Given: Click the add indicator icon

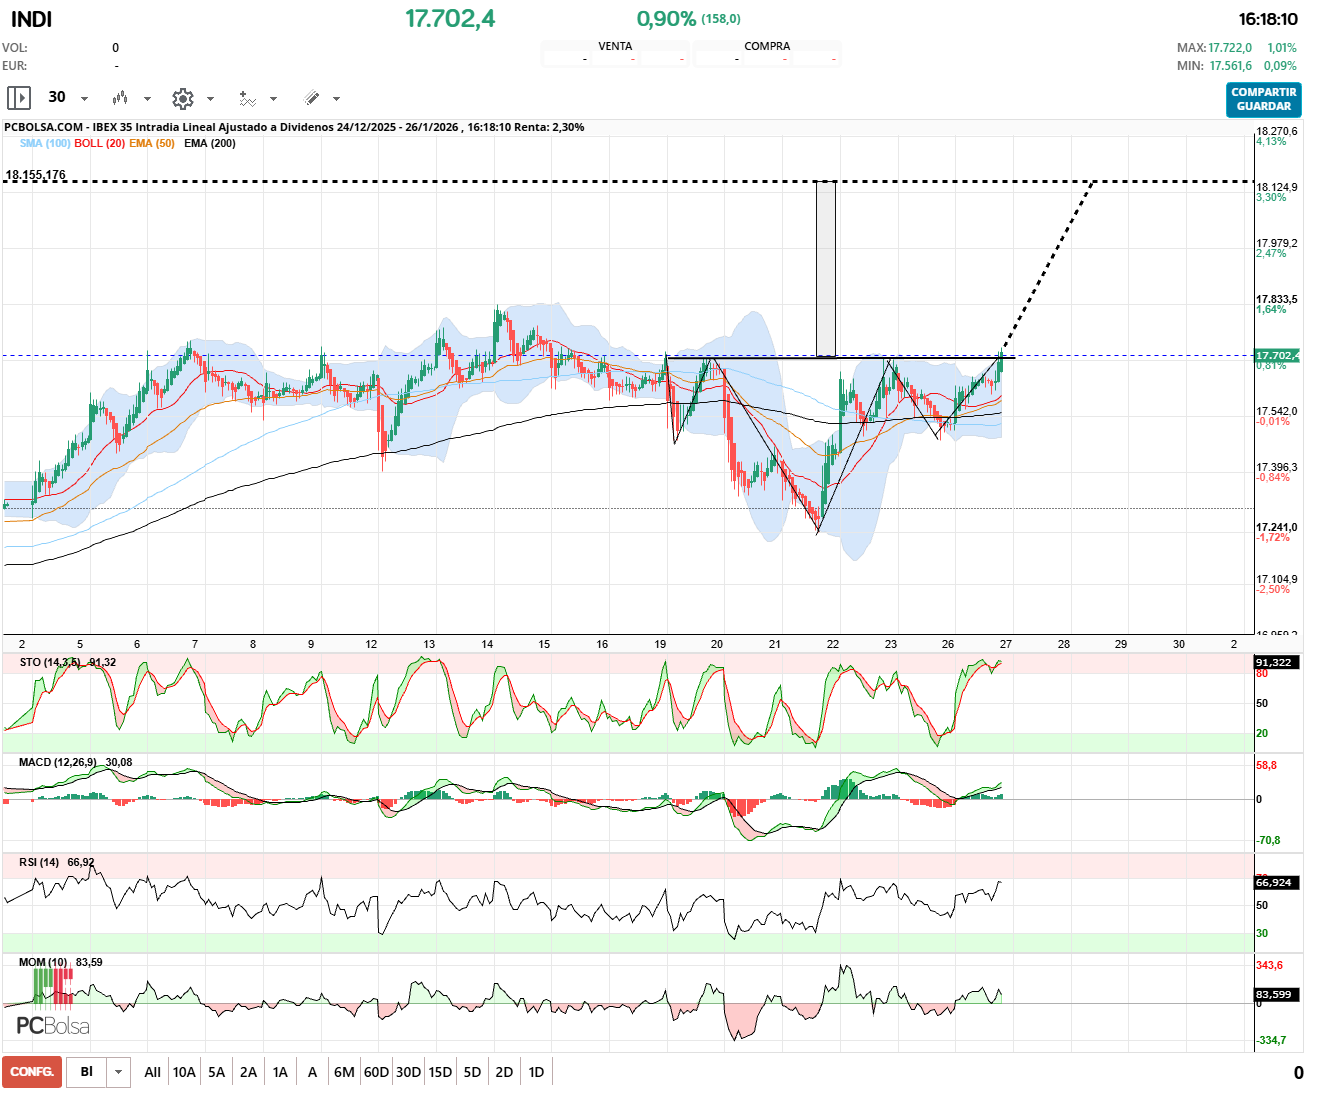Looking at the screenshot, I should tap(248, 98).
